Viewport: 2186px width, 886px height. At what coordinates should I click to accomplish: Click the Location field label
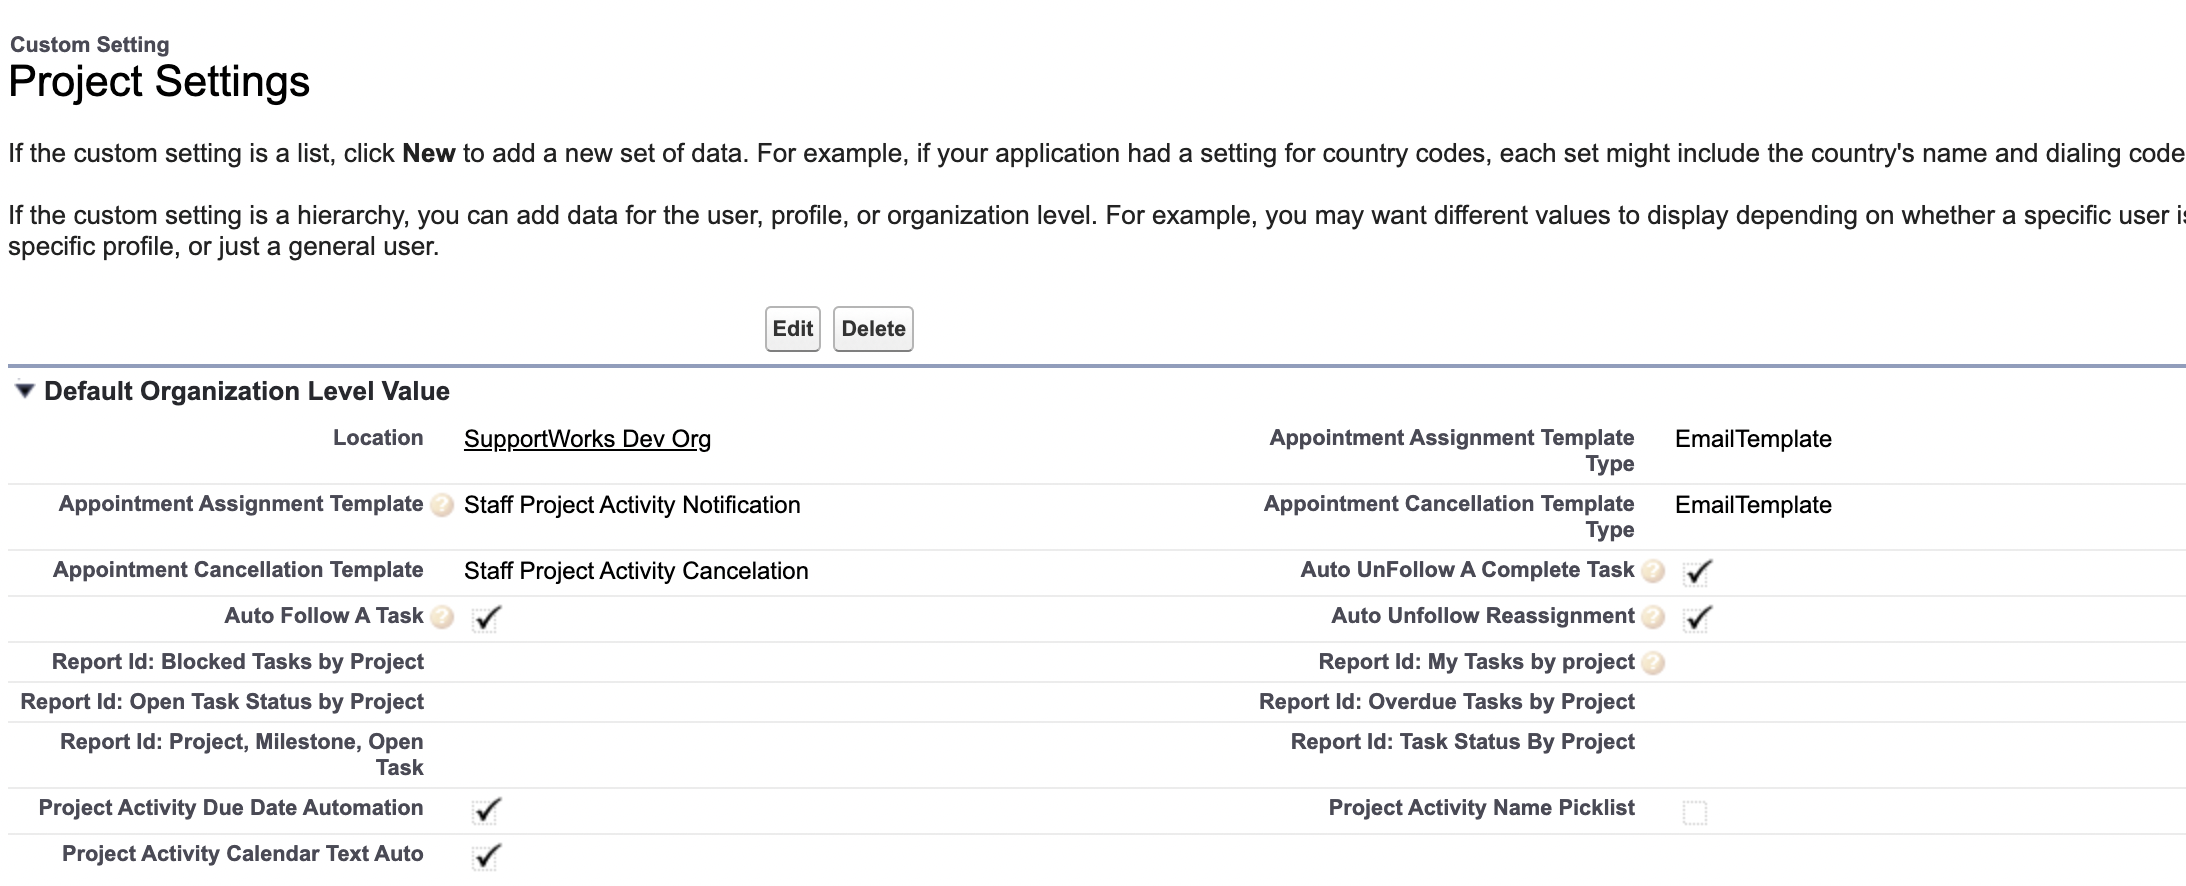[378, 438]
